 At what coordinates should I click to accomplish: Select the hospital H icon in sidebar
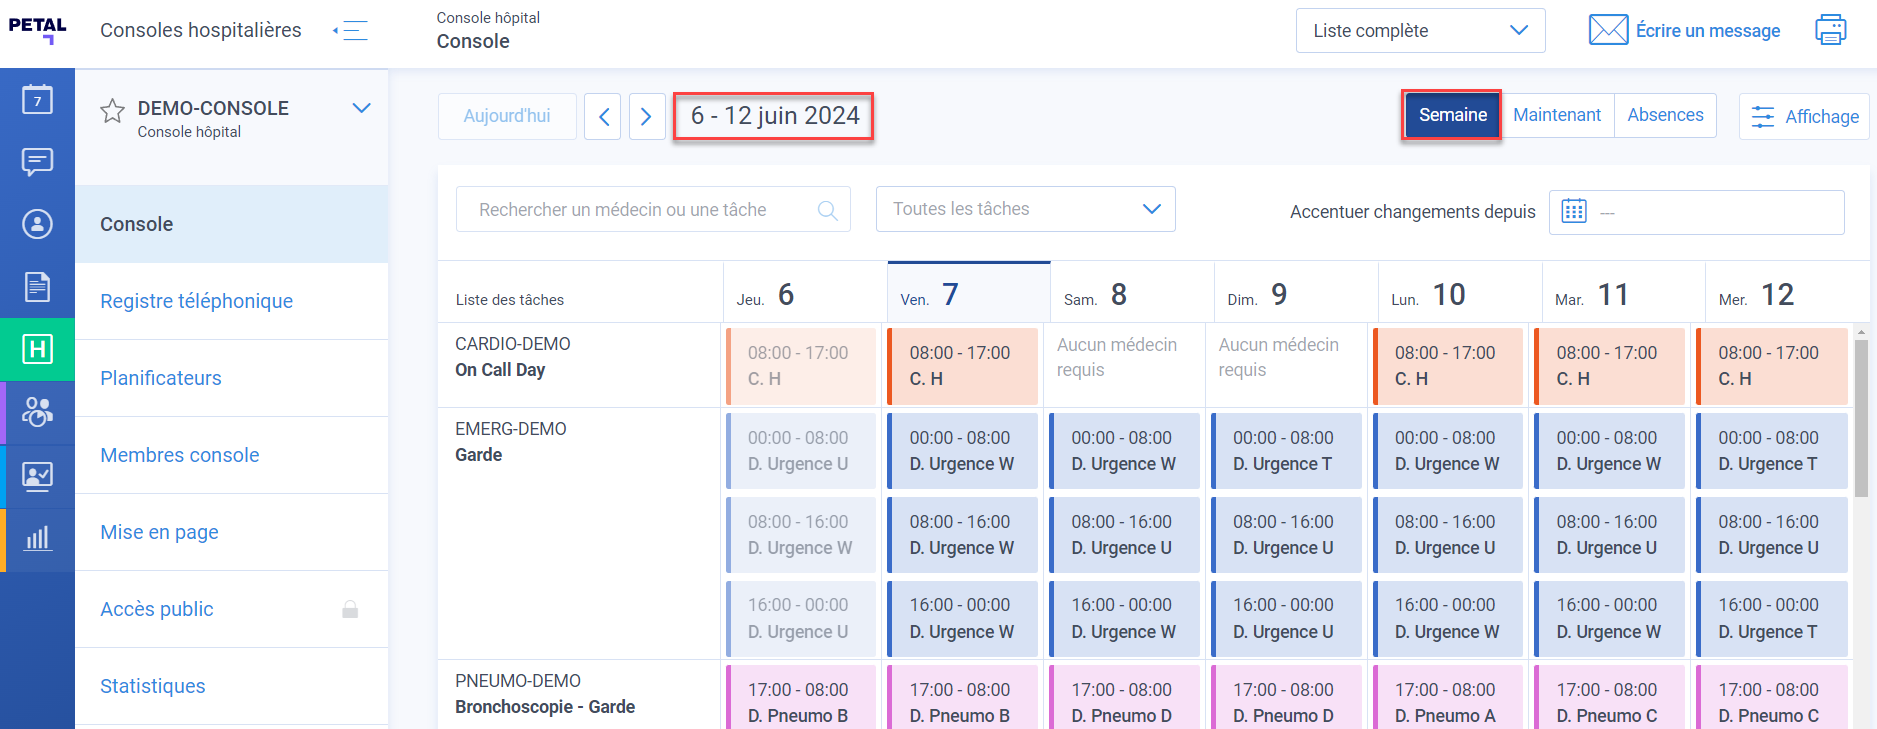point(37,349)
